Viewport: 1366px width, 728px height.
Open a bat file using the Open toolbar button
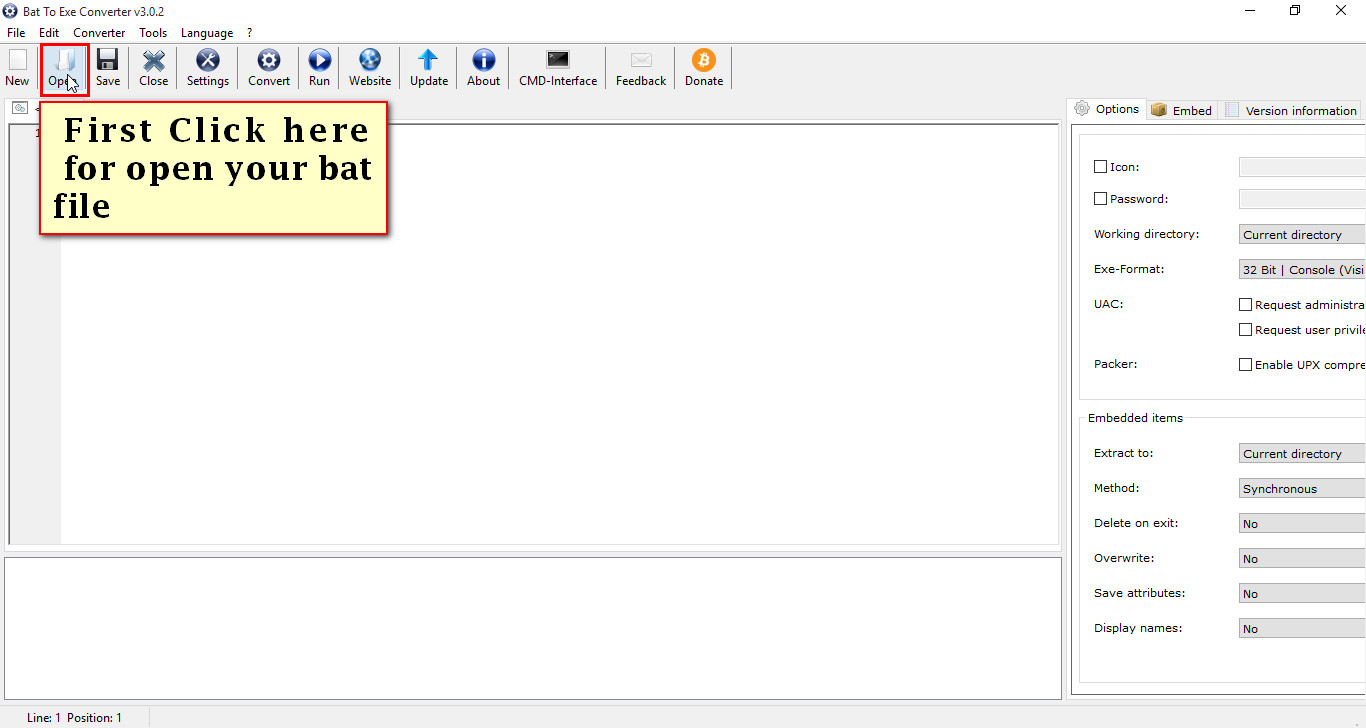(x=64, y=69)
